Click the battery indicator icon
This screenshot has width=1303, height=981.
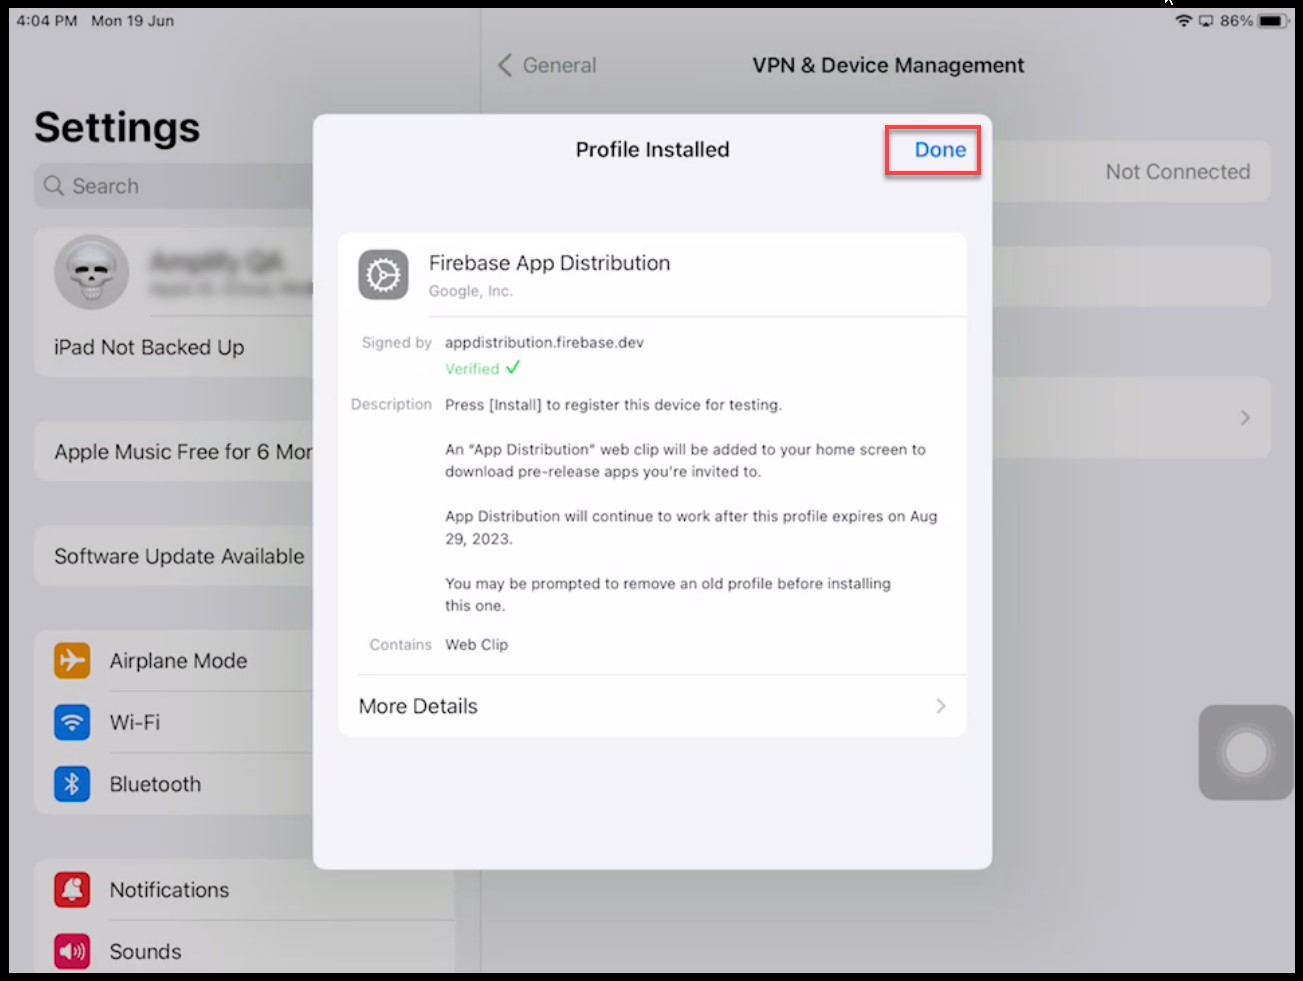[1274, 21]
